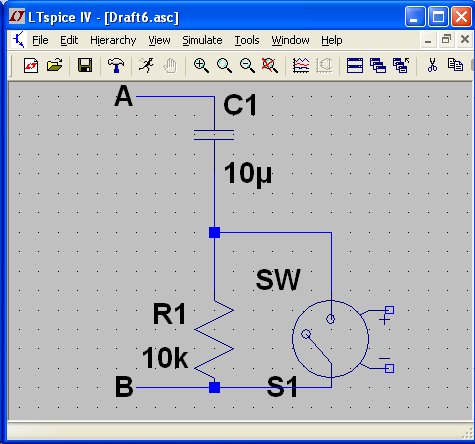The image size is (475, 444).
Task: Click the Halt hand icon
Action: coord(170,66)
